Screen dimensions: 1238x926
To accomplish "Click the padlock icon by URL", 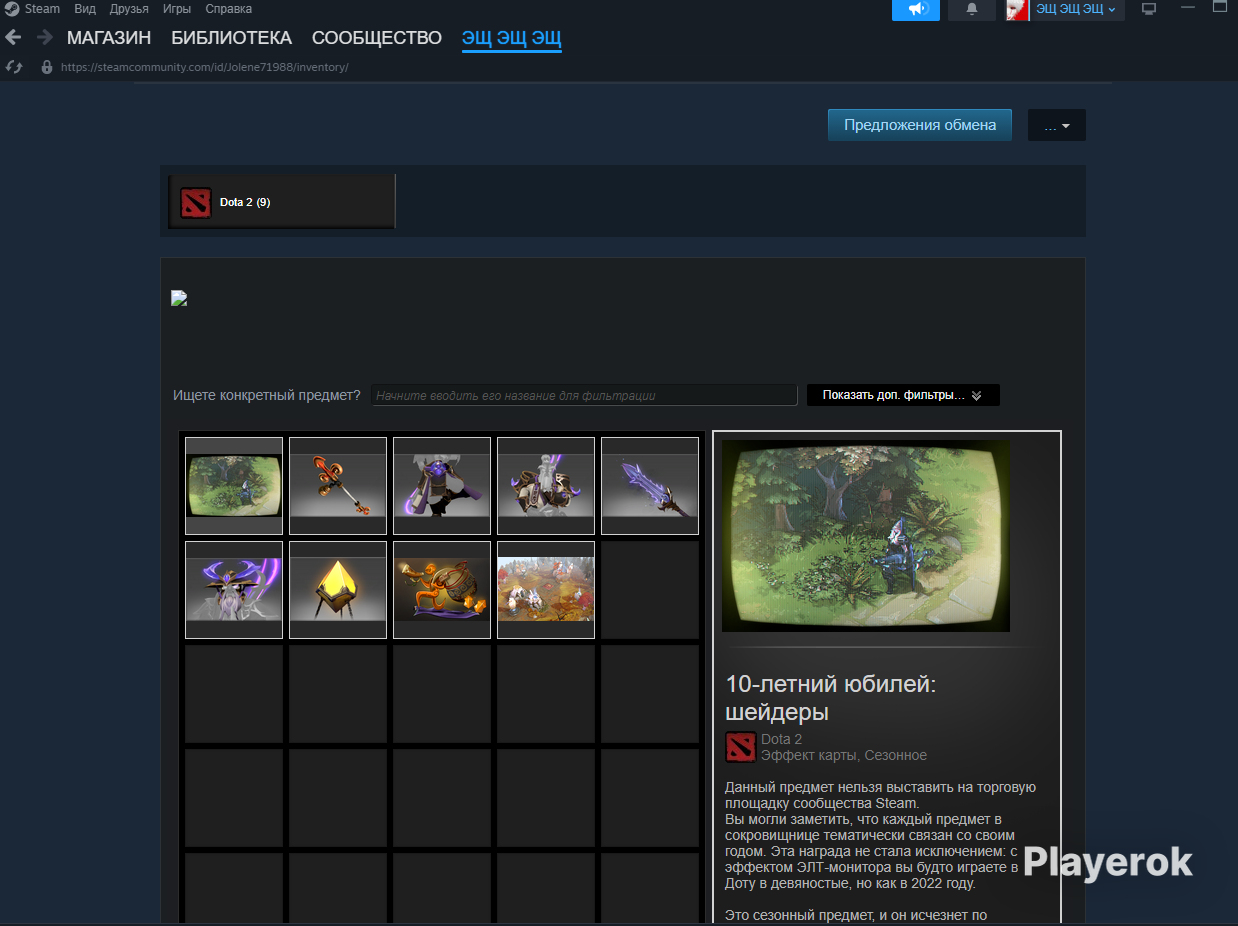I will coord(46,67).
